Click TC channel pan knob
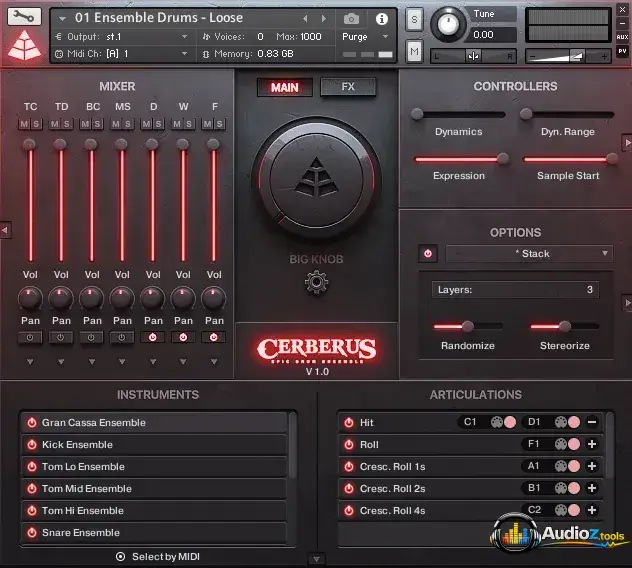Screen dimensions: 632x568 coord(30,298)
